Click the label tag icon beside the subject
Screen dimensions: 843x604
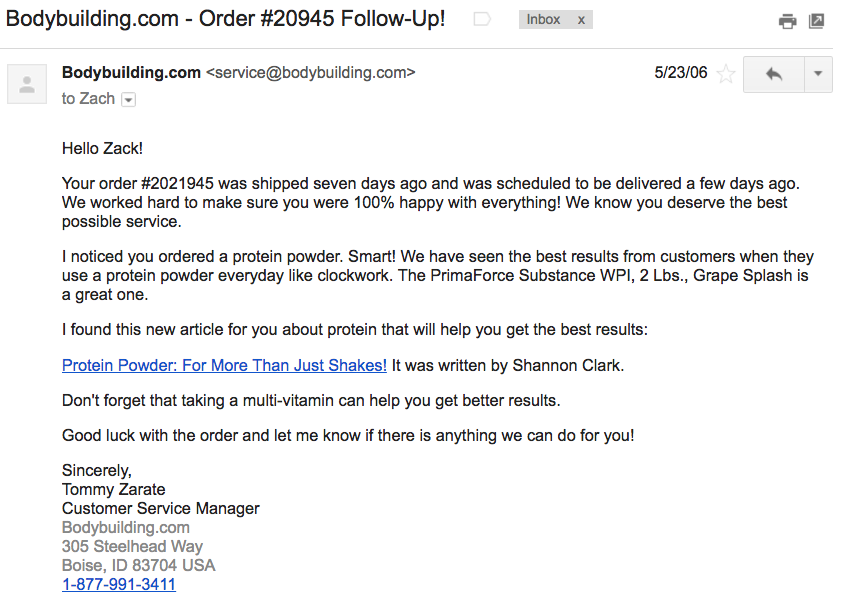[481, 18]
